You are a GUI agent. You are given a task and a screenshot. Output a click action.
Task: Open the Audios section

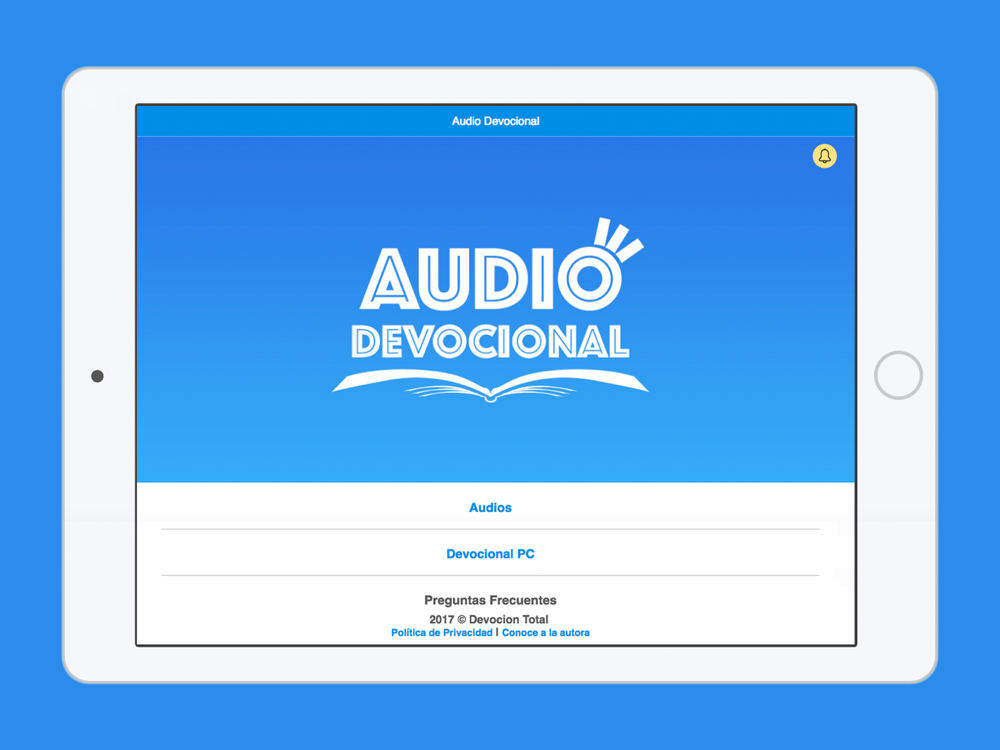point(490,508)
